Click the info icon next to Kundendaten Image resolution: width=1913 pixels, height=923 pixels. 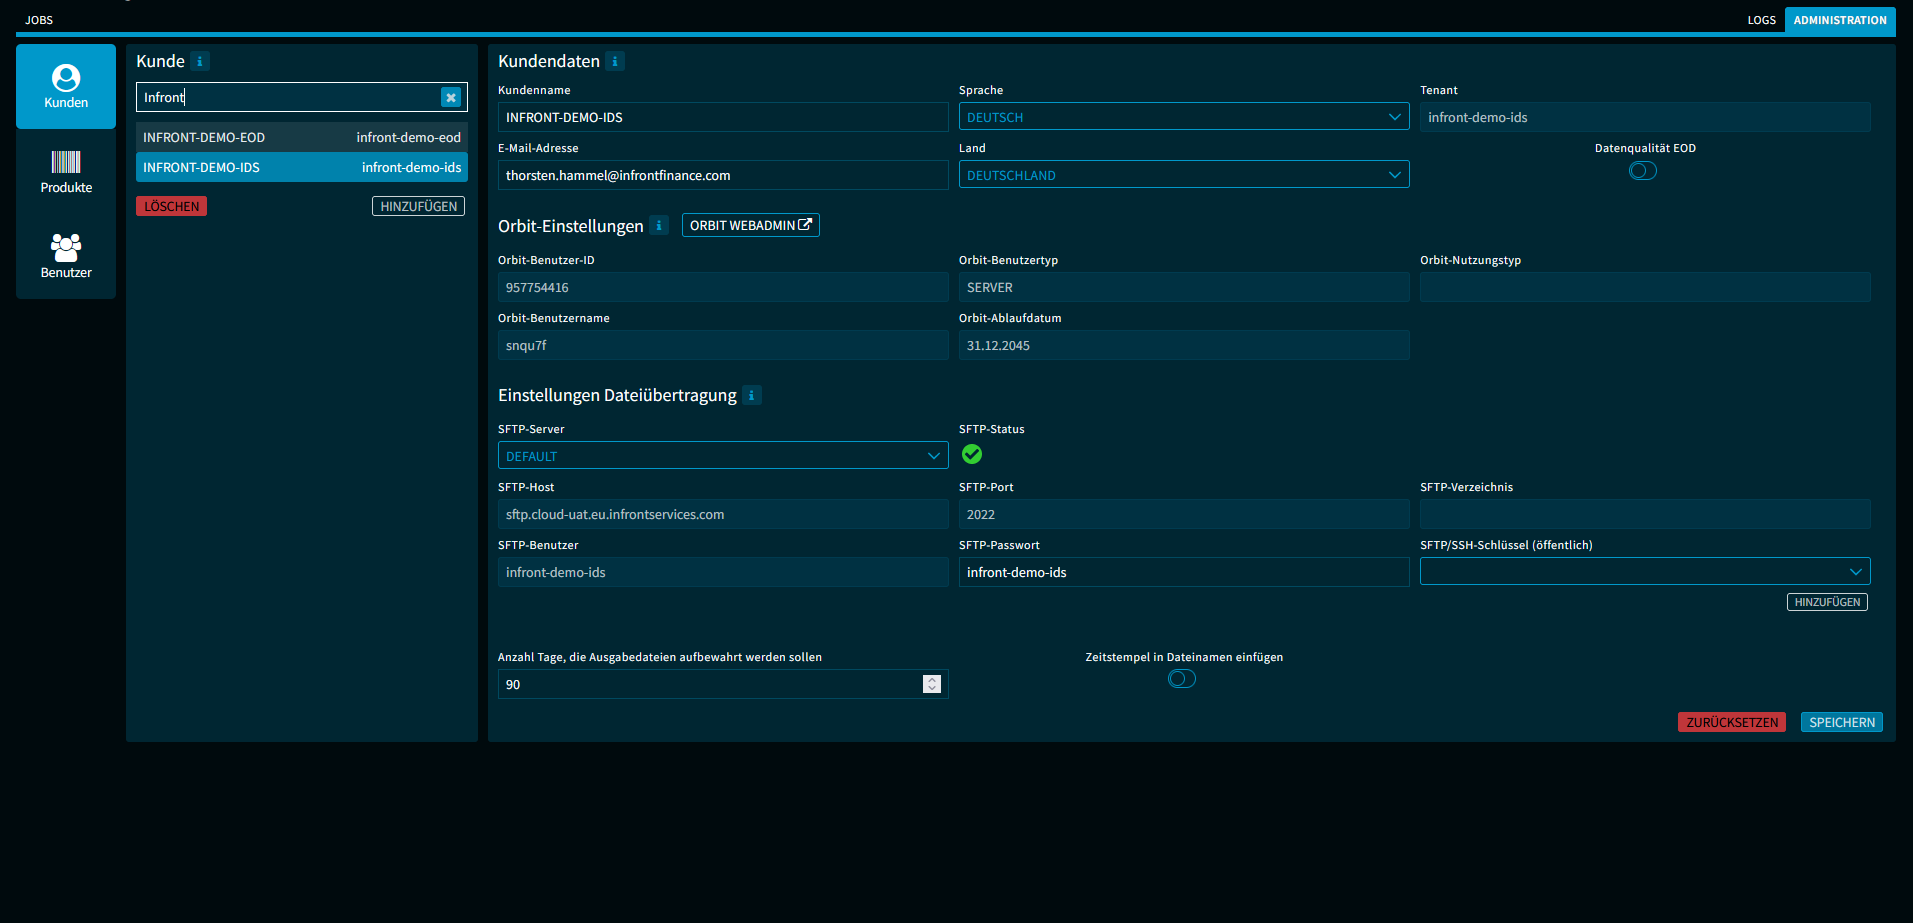click(x=615, y=61)
